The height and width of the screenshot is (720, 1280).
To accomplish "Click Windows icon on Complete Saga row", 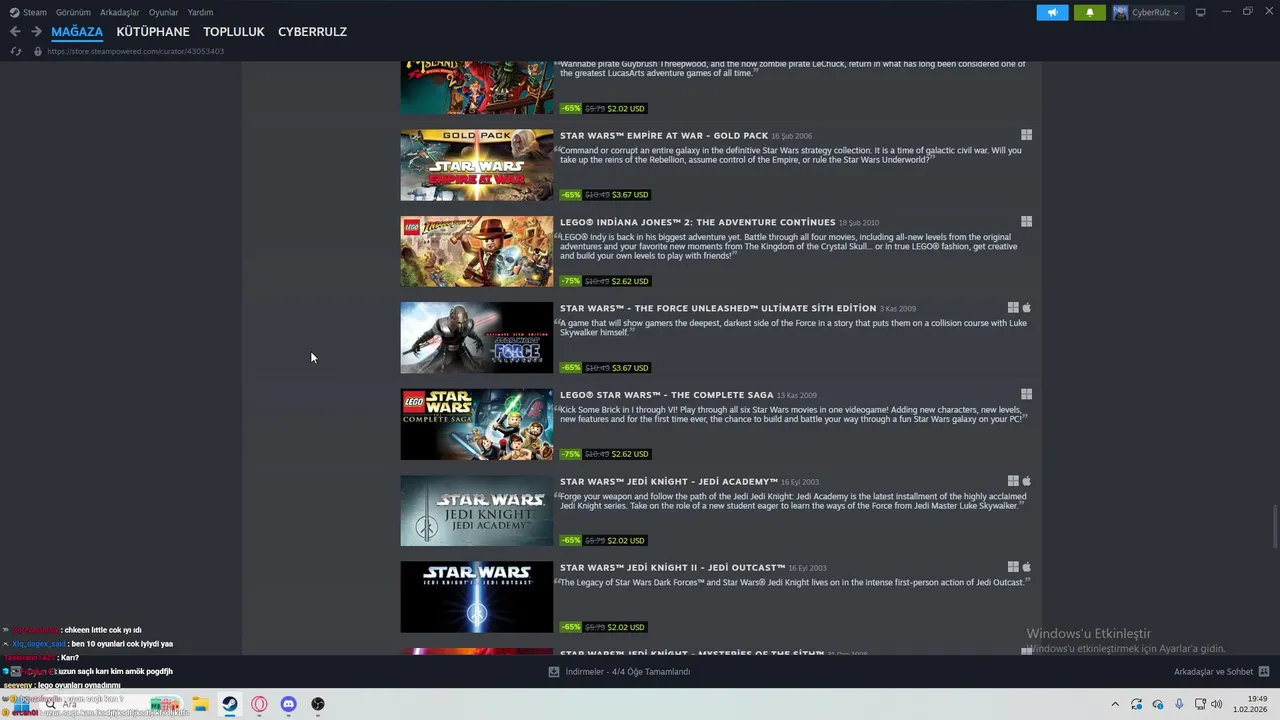I will tap(1026, 394).
